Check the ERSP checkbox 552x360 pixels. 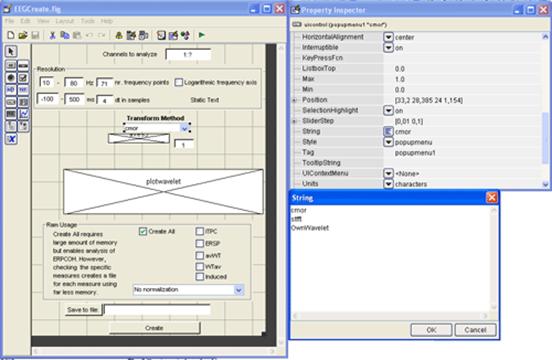pyautogui.click(x=200, y=243)
